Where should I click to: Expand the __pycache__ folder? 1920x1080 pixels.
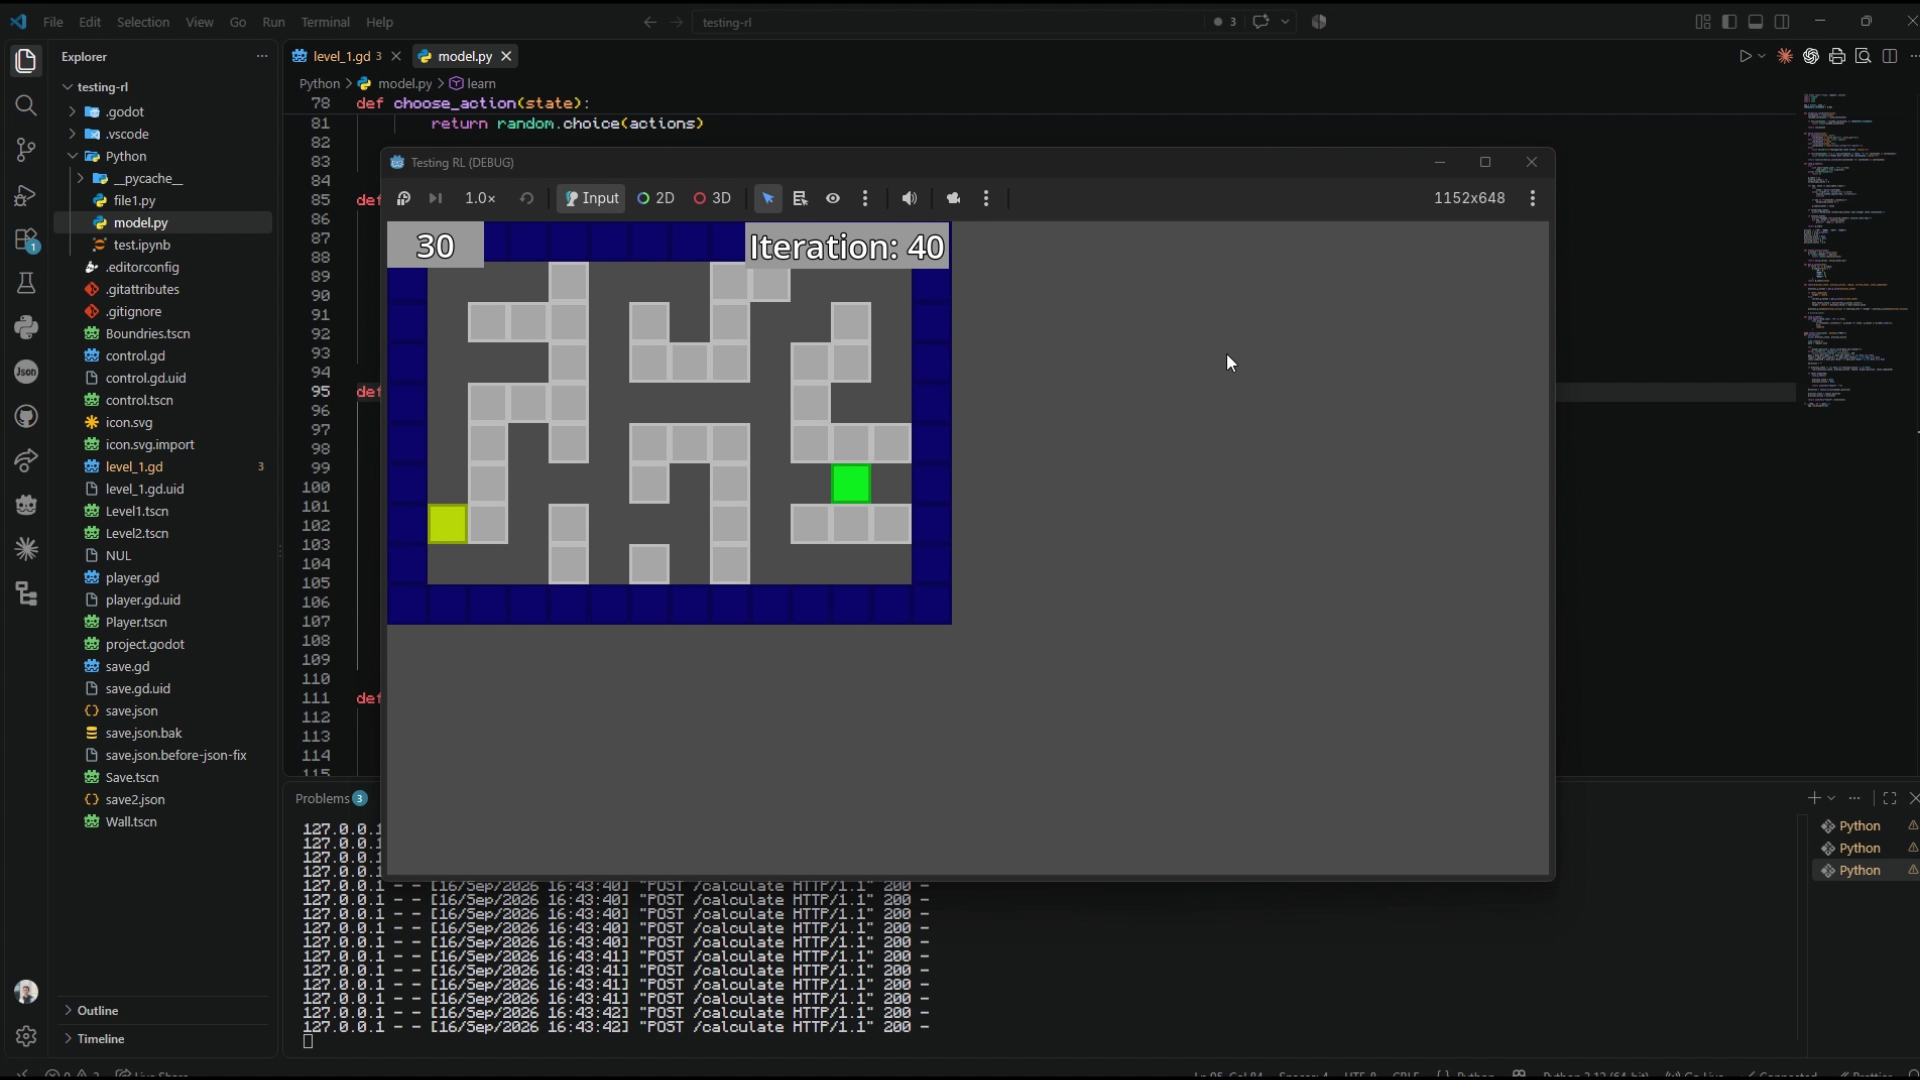coord(147,178)
